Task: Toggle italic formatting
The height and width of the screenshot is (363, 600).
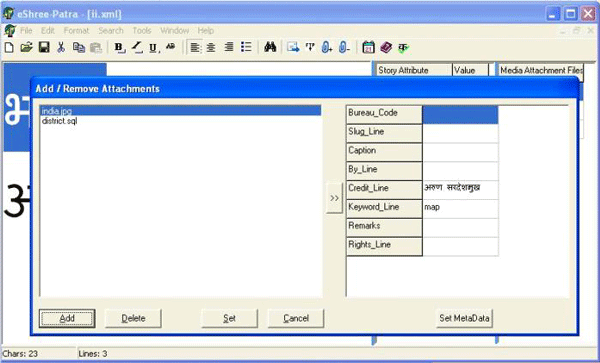Action: tap(137, 47)
